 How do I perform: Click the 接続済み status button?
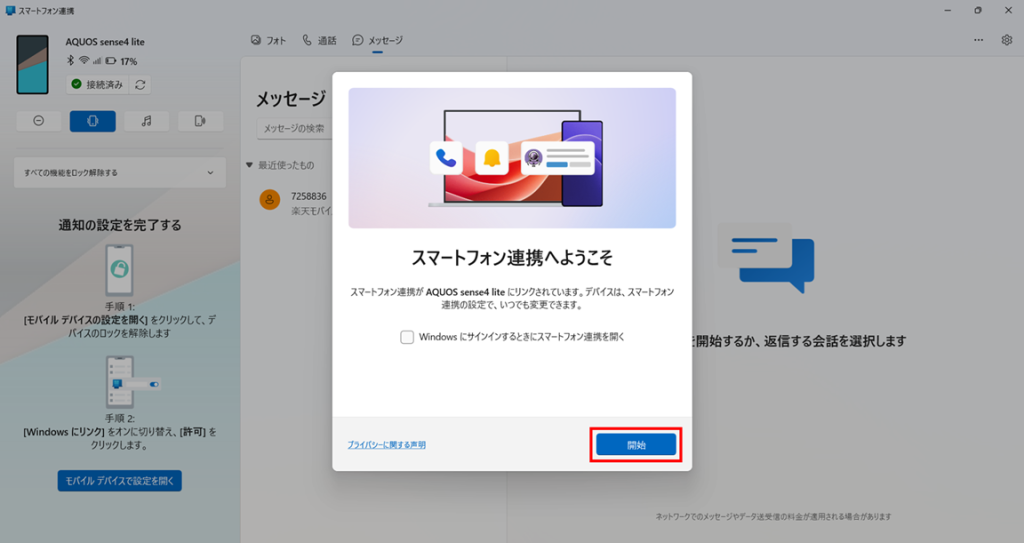tap(96, 85)
